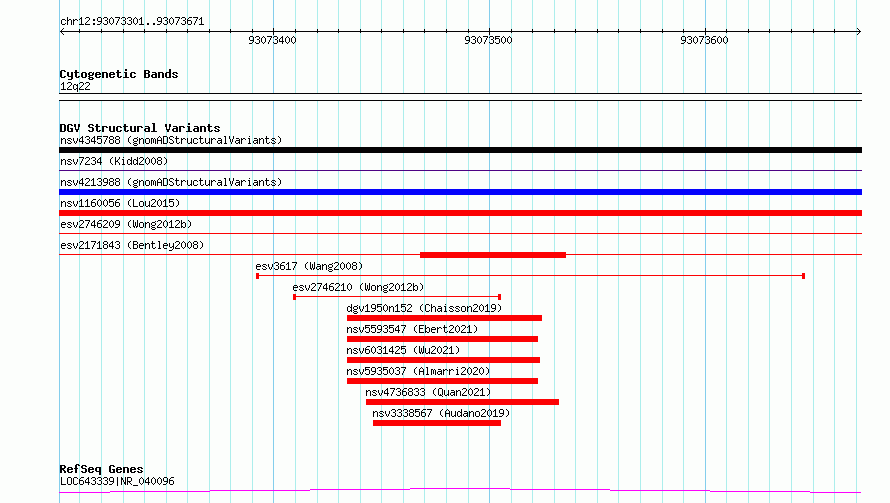Open variant nsv7234 (Kidd2008) label
The width and height of the screenshot is (890, 503).
[x=114, y=161]
